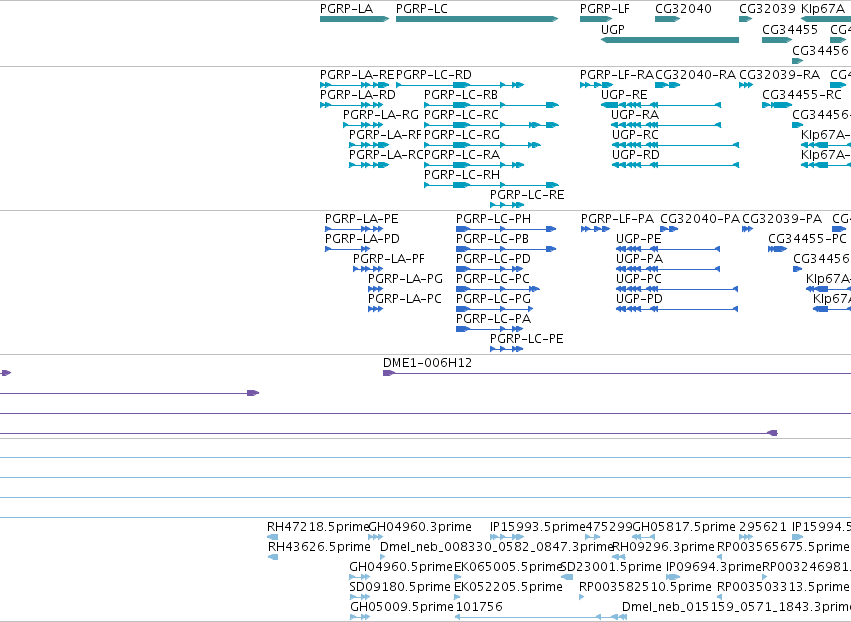Select the CG32040-RA transcript label
Screen dimensions: 851x622
pyautogui.click(x=696, y=74)
